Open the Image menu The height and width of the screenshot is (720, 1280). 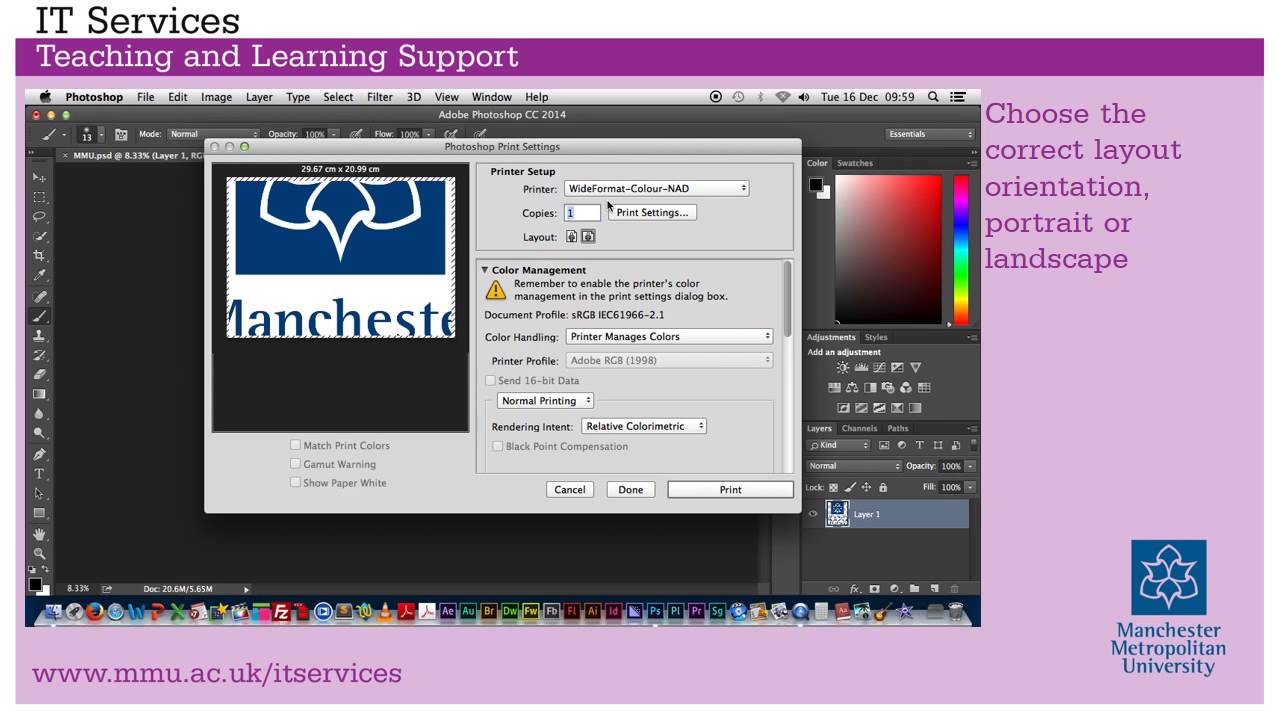[x=216, y=97]
